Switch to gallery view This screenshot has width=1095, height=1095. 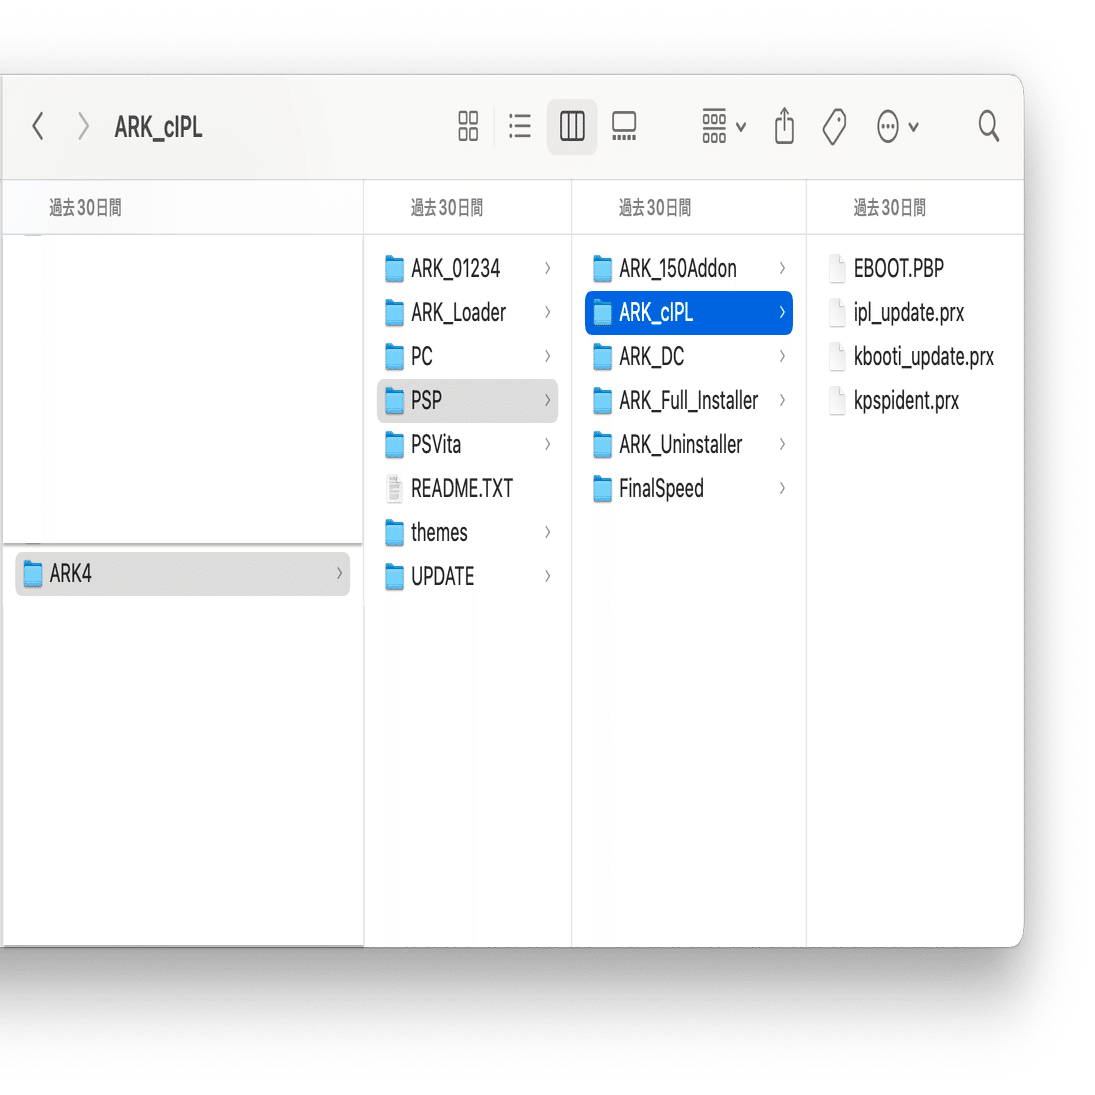click(x=624, y=126)
